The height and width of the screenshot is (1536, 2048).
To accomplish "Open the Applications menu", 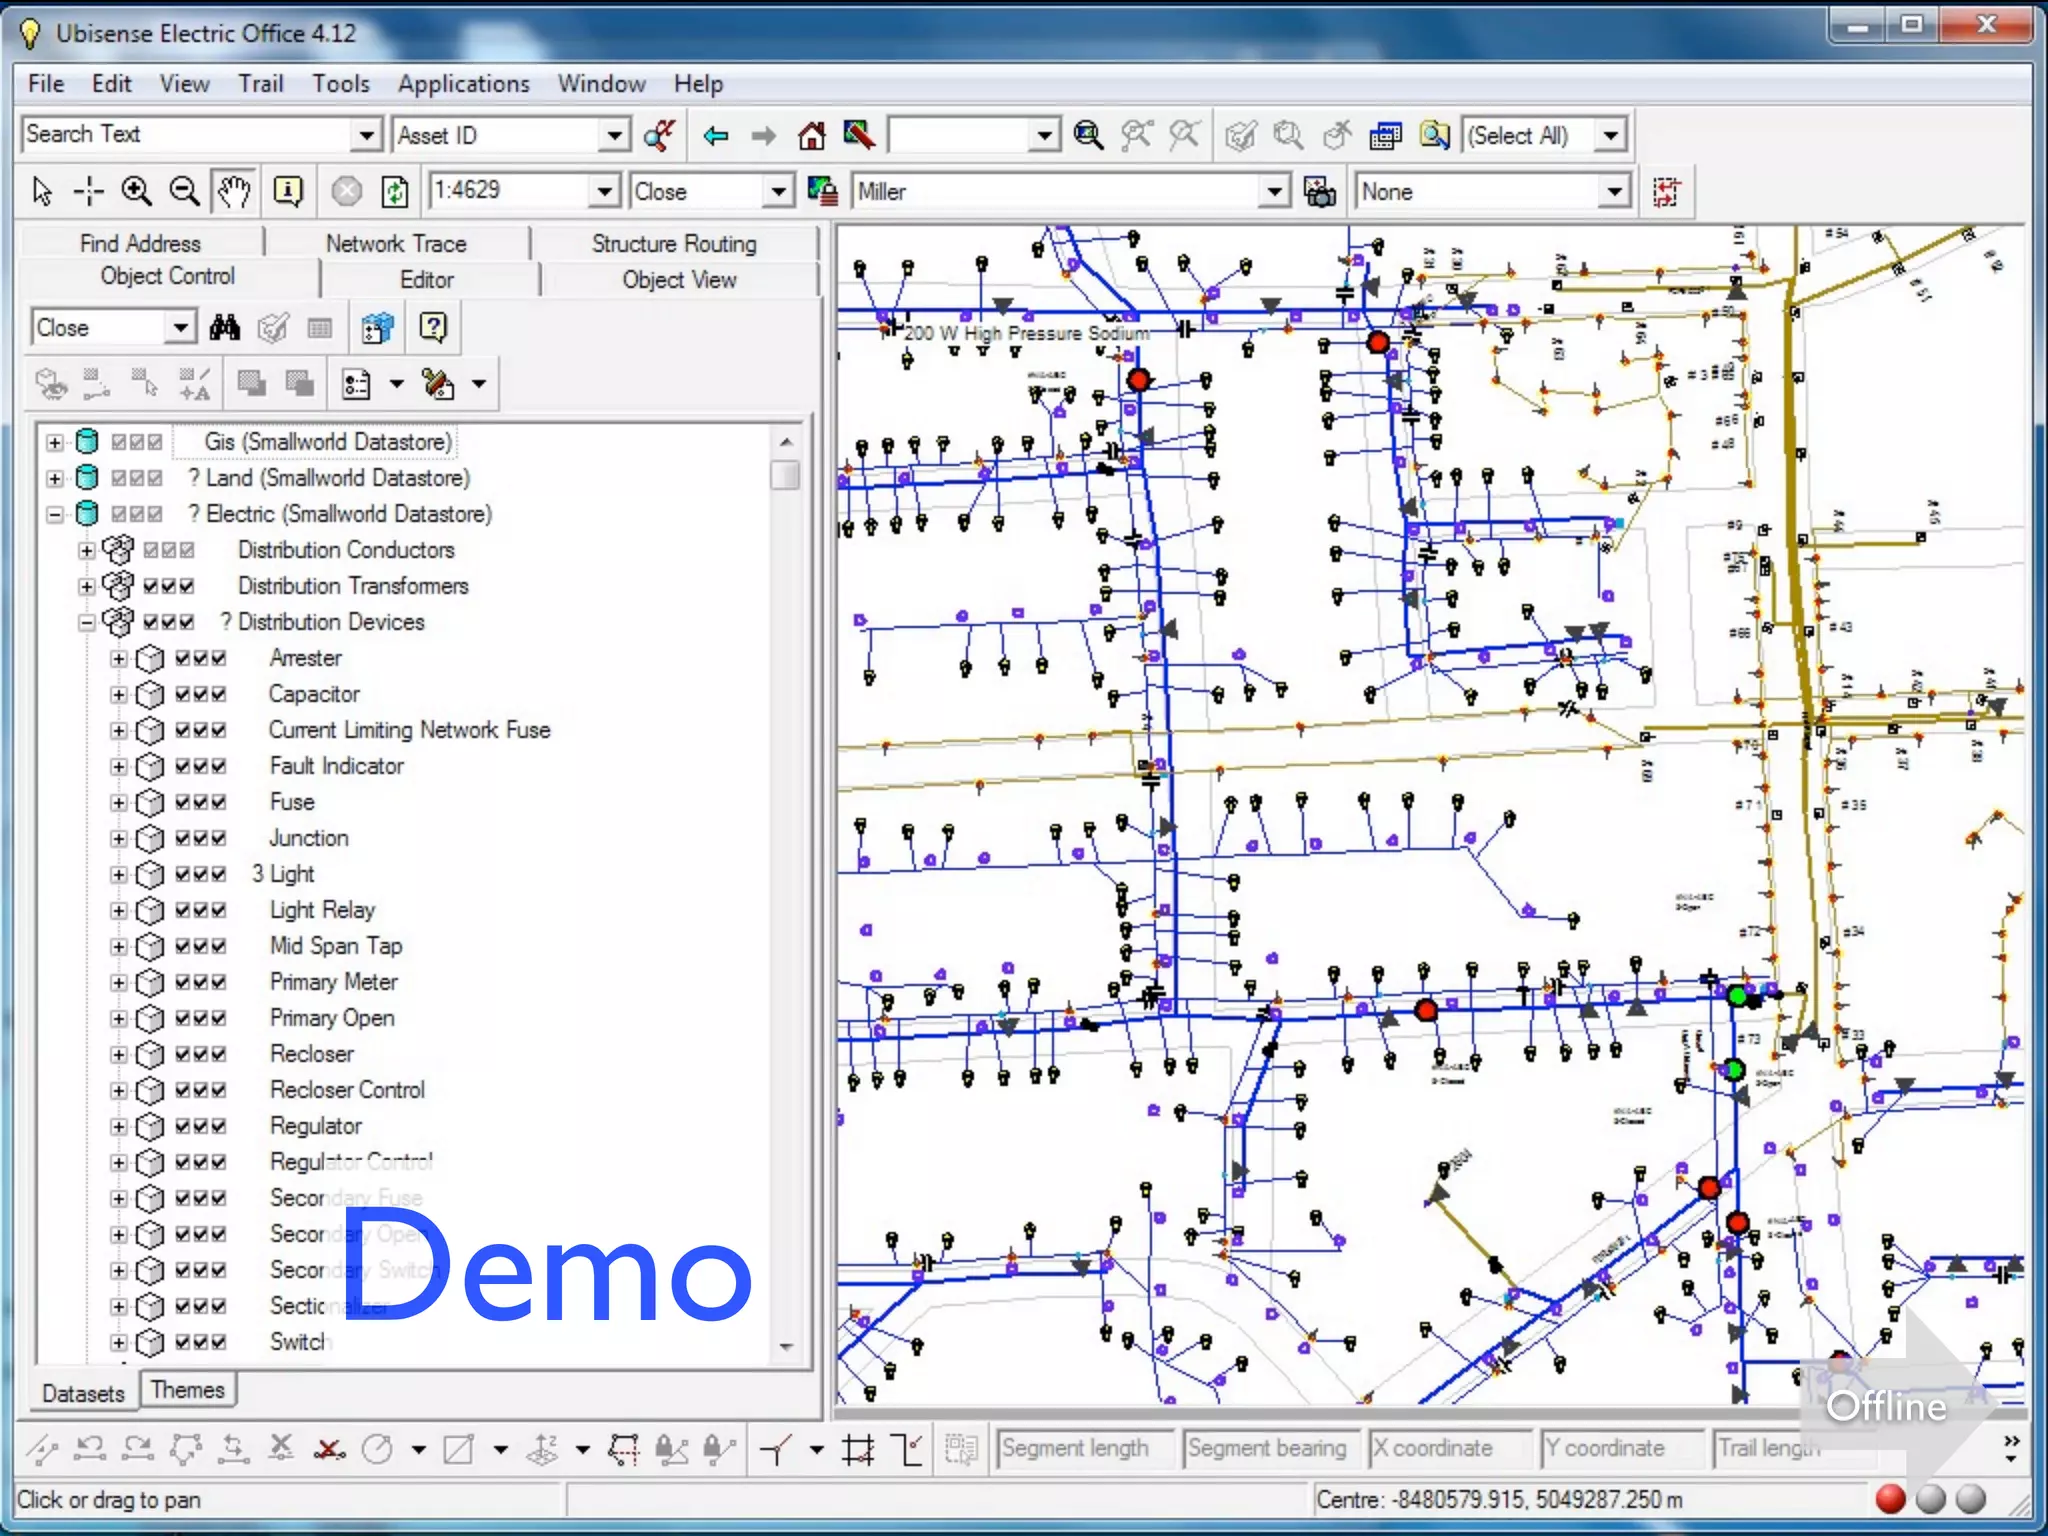I will pyautogui.click(x=464, y=84).
